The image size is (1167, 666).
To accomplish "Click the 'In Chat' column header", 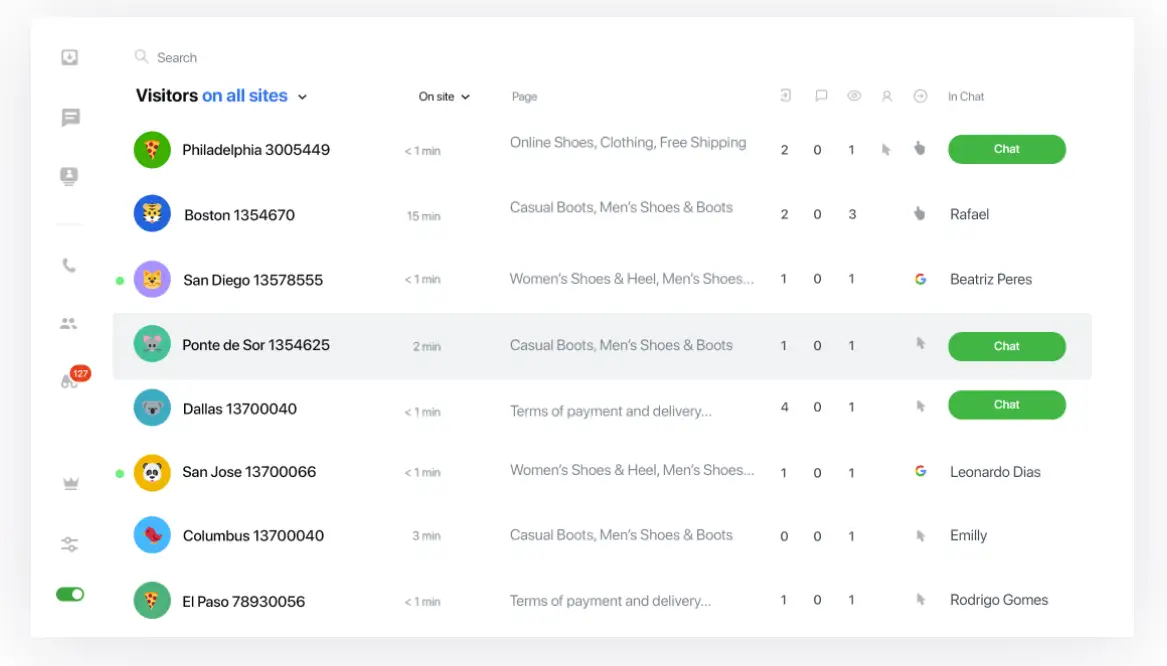I will coord(966,97).
